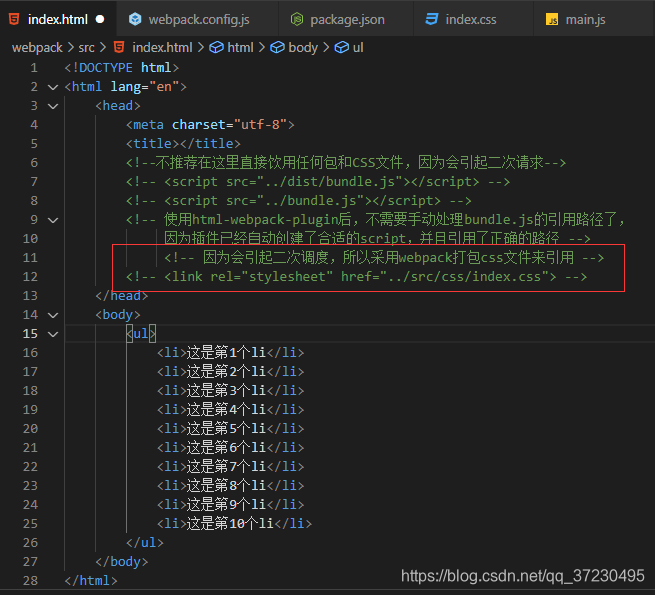Image resolution: width=655 pixels, height=595 pixels.
Task: Click the html-webpack-plugin comment line
Action: [x=375, y=220]
